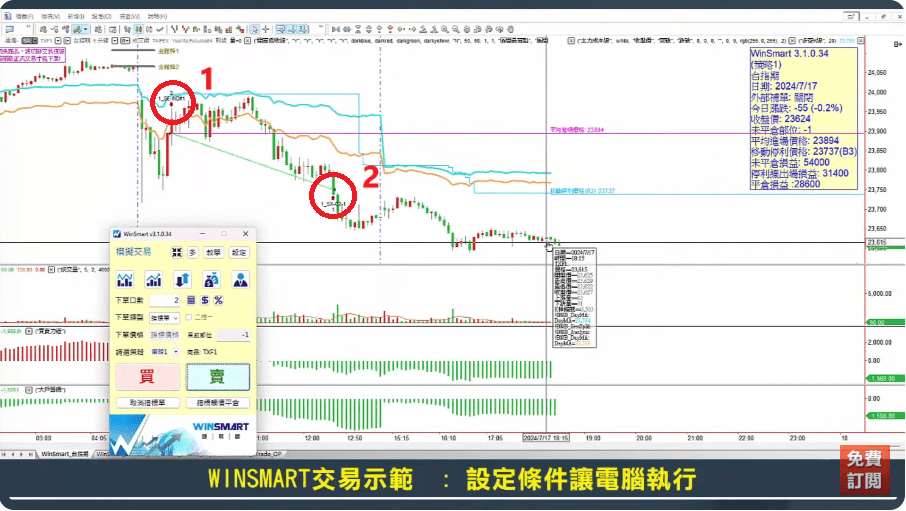Click the 2024/7/17 18:15 time axis label
Screen dimensions: 906x511
(x=546, y=438)
